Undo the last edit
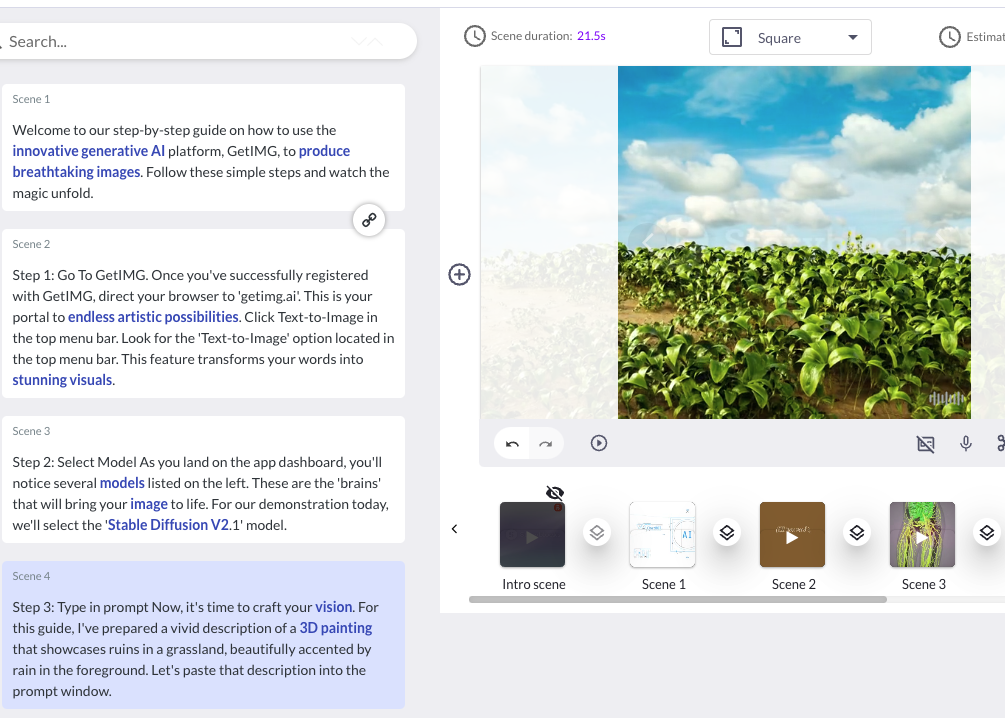This screenshot has width=1005, height=718. click(512, 444)
